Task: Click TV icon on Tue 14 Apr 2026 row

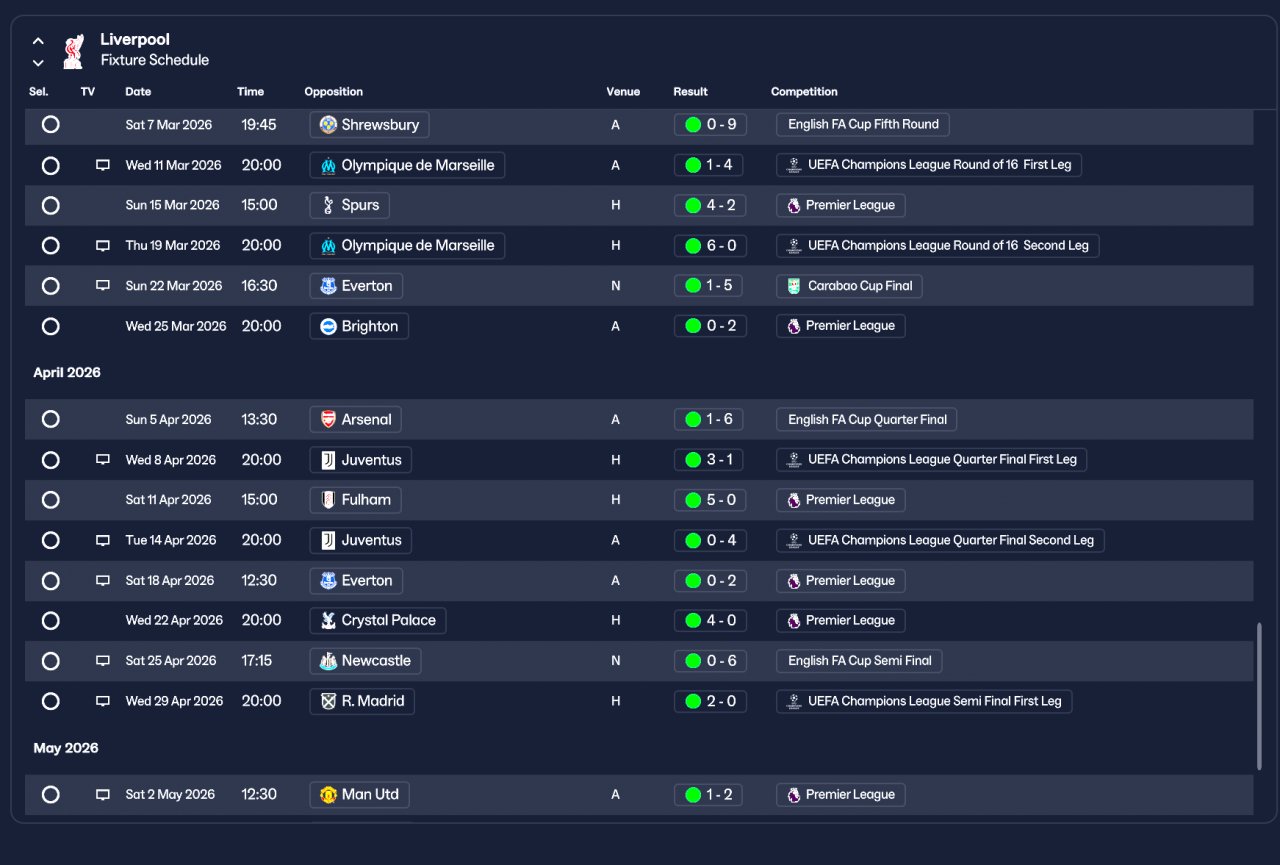Action: coord(102,540)
